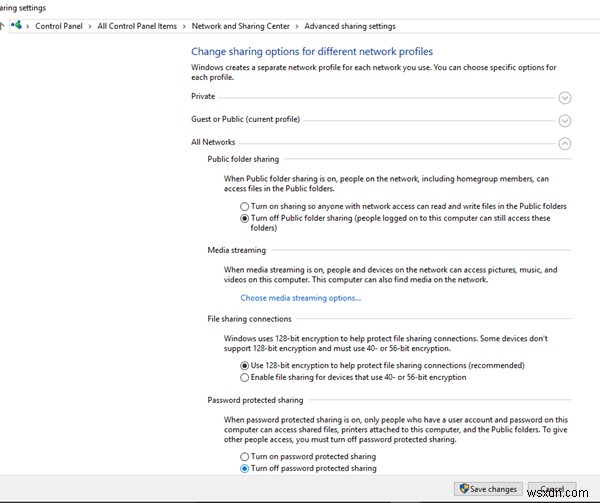This screenshot has width=600, height=503.
Task: Click the Media streaming heading
Action: pyautogui.click(x=236, y=250)
